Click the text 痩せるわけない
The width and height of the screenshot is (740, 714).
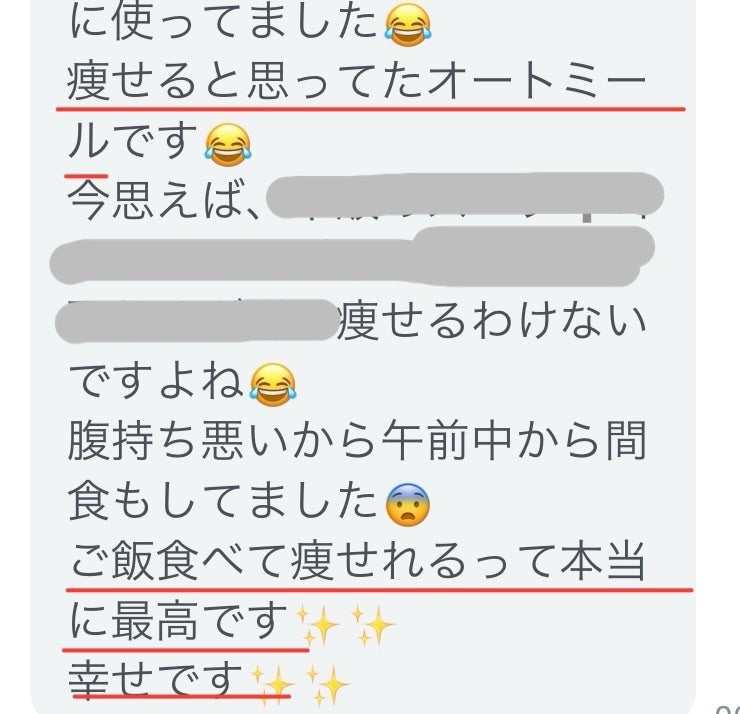(x=492, y=321)
